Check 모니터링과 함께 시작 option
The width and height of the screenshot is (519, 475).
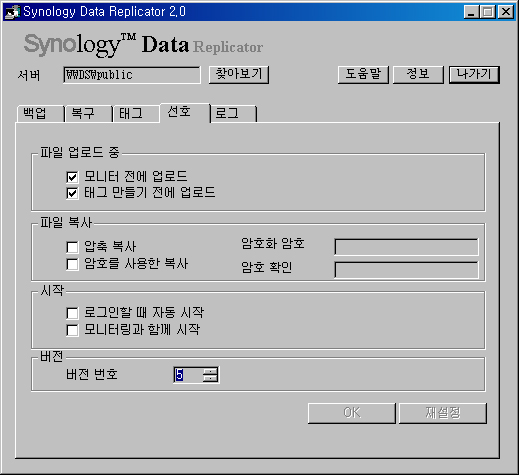(72, 330)
